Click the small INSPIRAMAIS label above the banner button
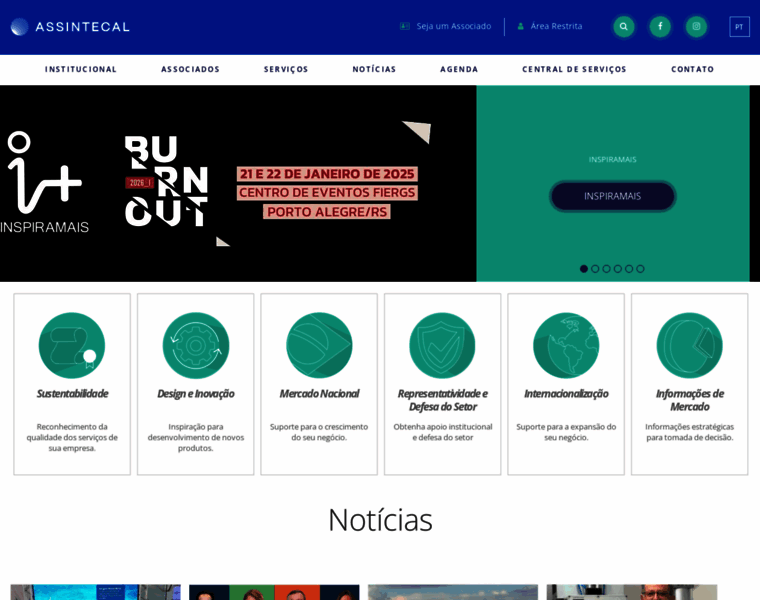The height and width of the screenshot is (600, 760). 613,159
